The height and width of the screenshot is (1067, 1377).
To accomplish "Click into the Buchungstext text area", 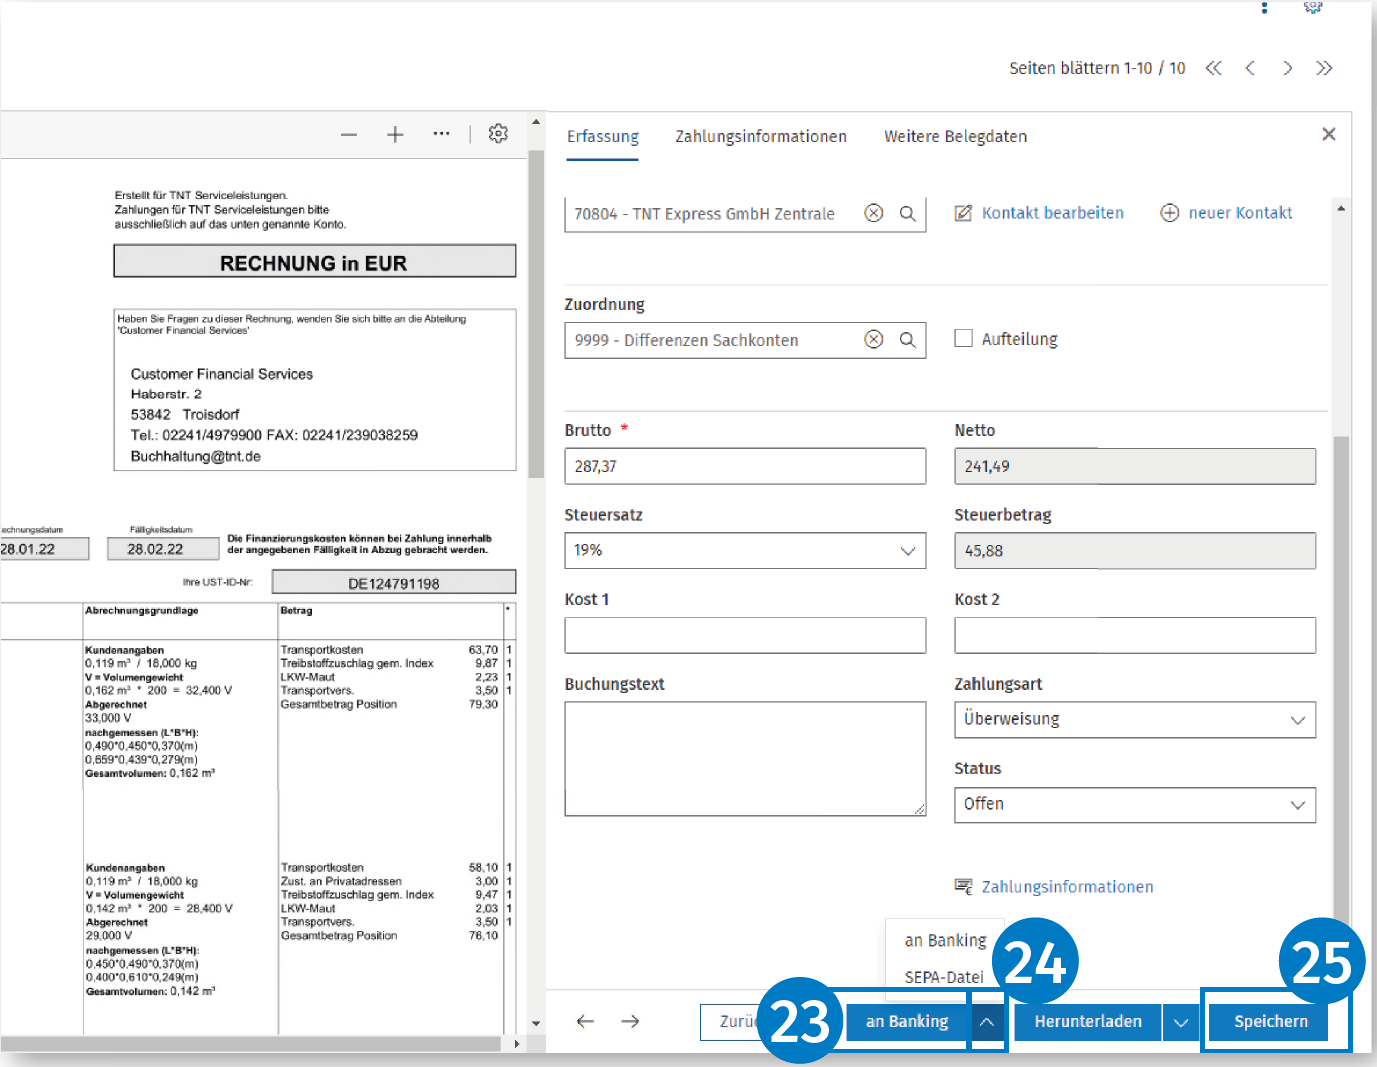I will 745,759.
